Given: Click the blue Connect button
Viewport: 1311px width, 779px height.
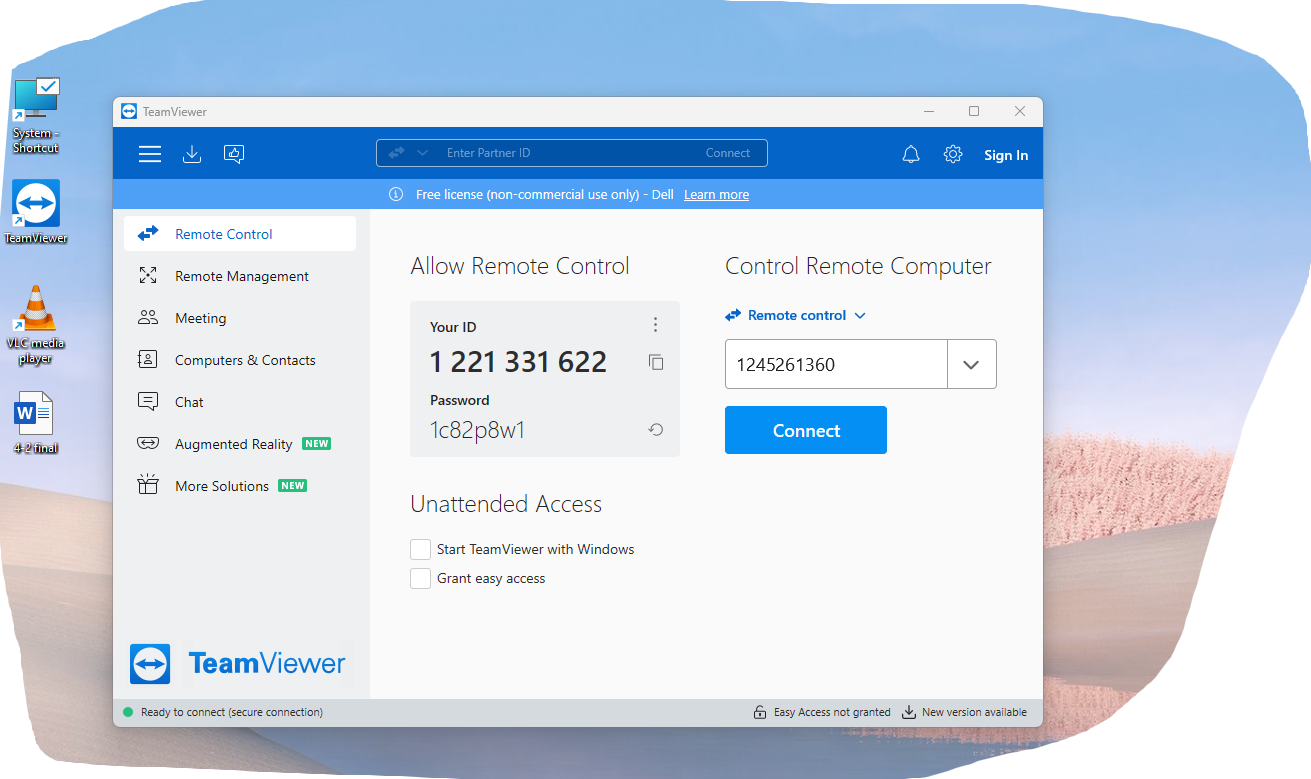Looking at the screenshot, I should coord(806,430).
